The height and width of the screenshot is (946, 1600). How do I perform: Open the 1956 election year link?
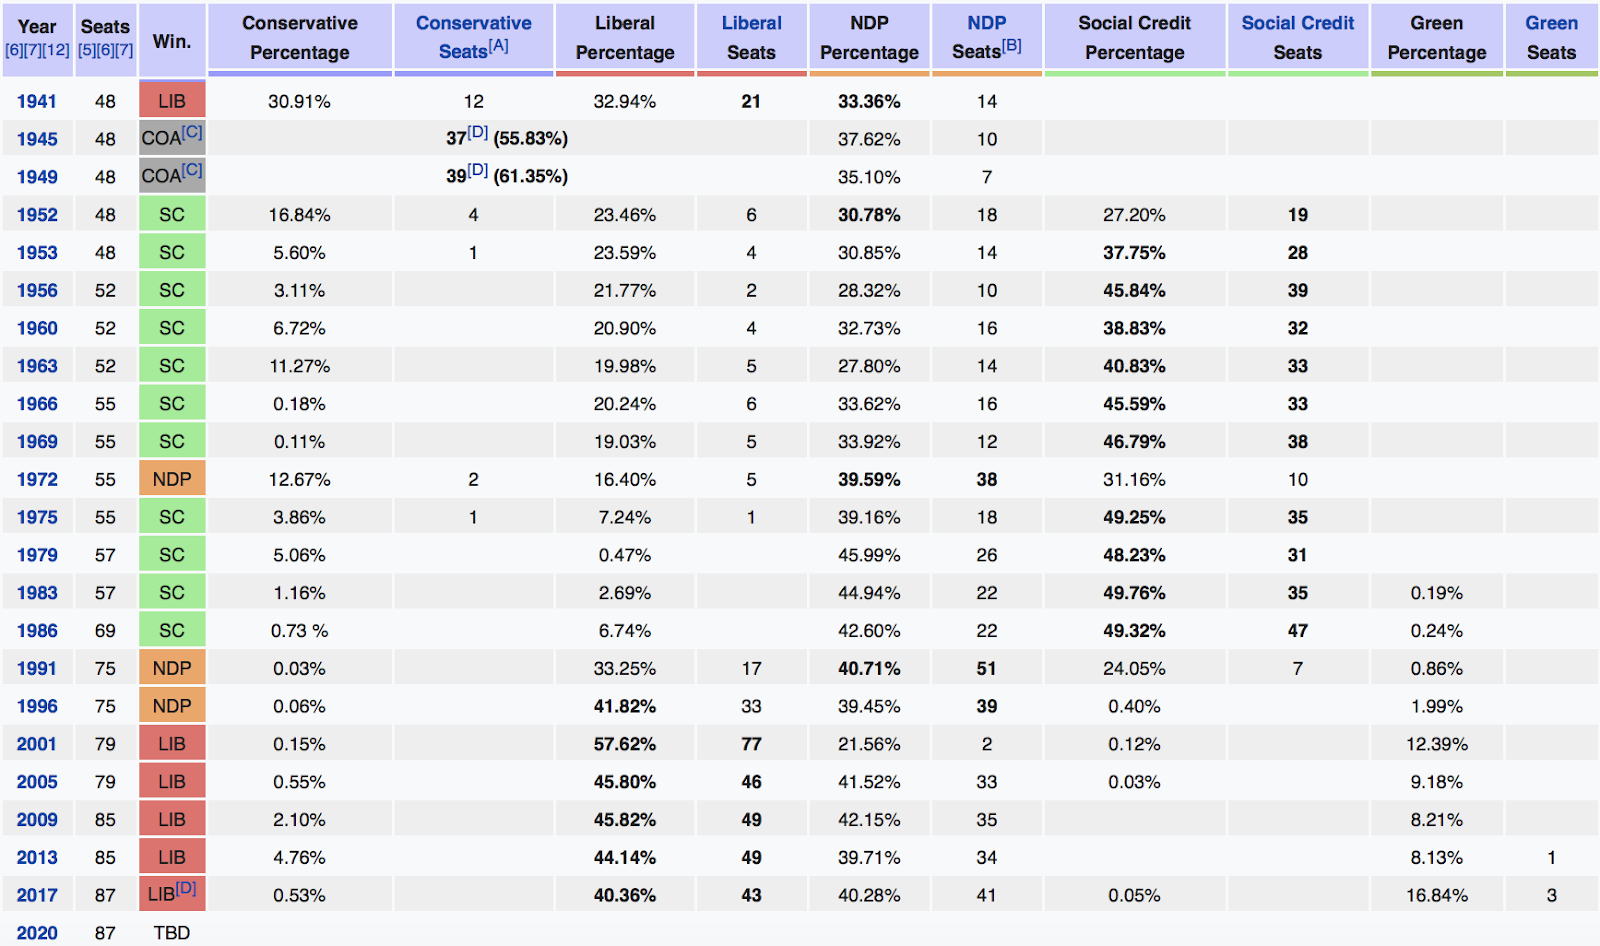click(37, 291)
